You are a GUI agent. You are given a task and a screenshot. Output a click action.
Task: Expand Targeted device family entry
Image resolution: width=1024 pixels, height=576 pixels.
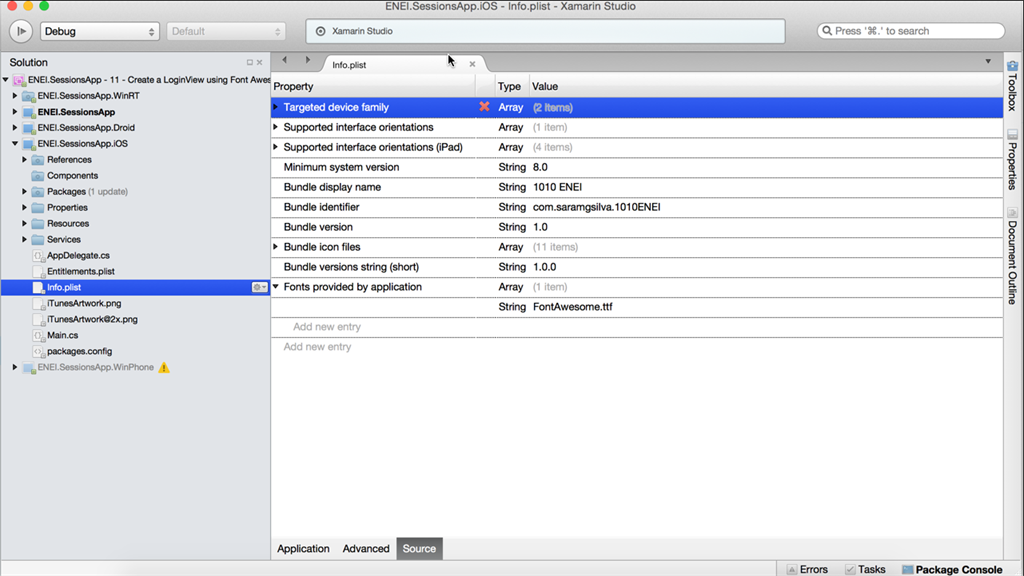click(x=276, y=107)
